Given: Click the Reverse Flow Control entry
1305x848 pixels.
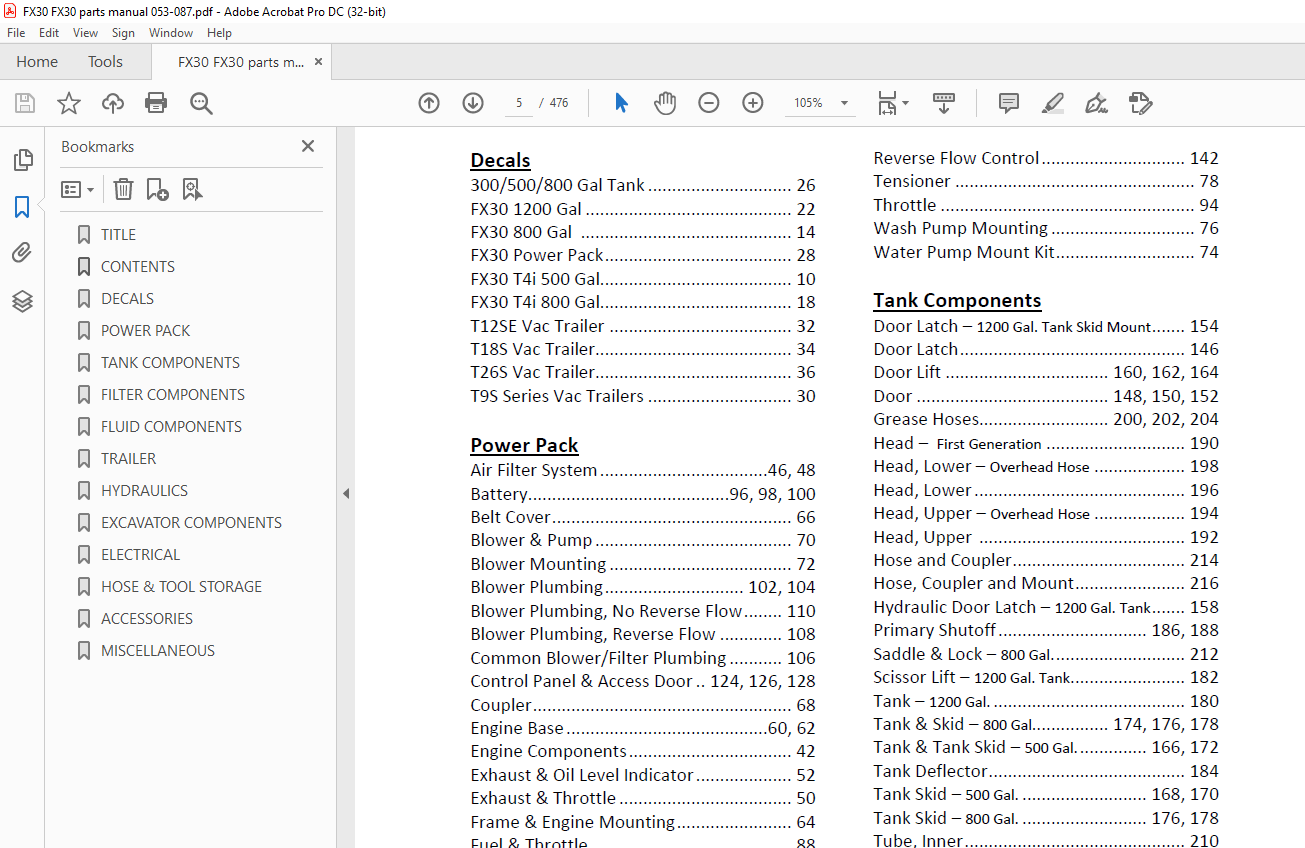Looking at the screenshot, I should [x=1046, y=158].
